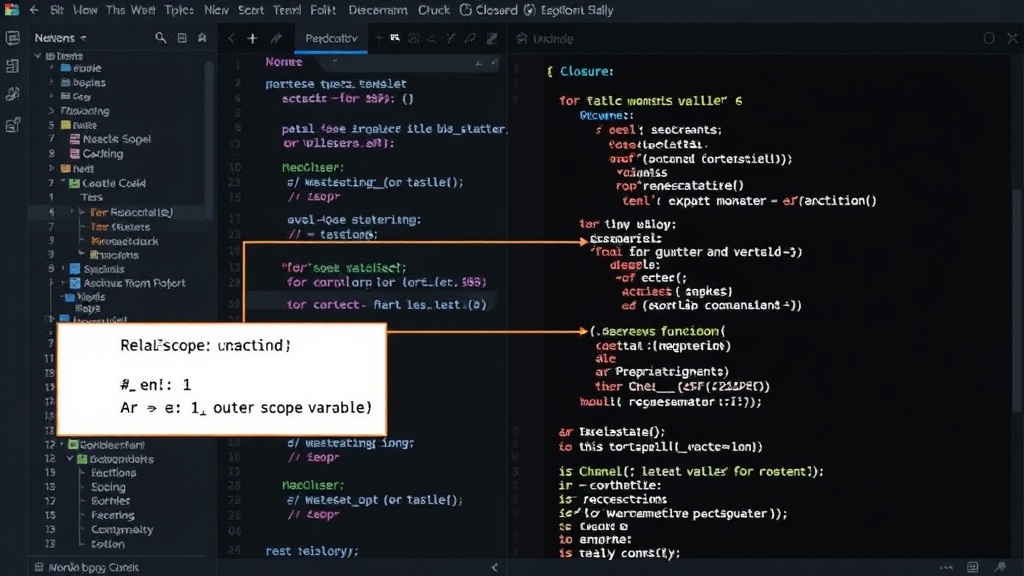Click the Closerd button in title bar
Screen dimensions: 1024x576
(x=488, y=10)
